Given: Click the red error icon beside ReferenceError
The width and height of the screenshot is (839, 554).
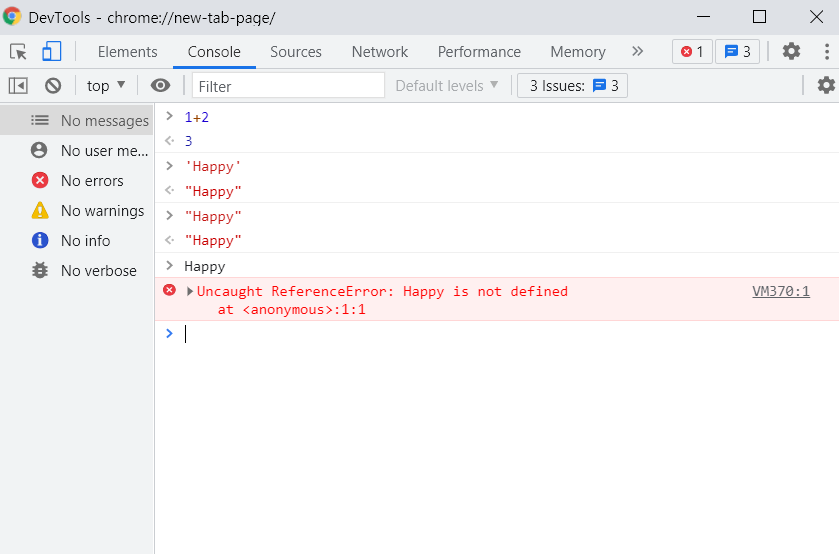Looking at the screenshot, I should pyautogui.click(x=170, y=291).
